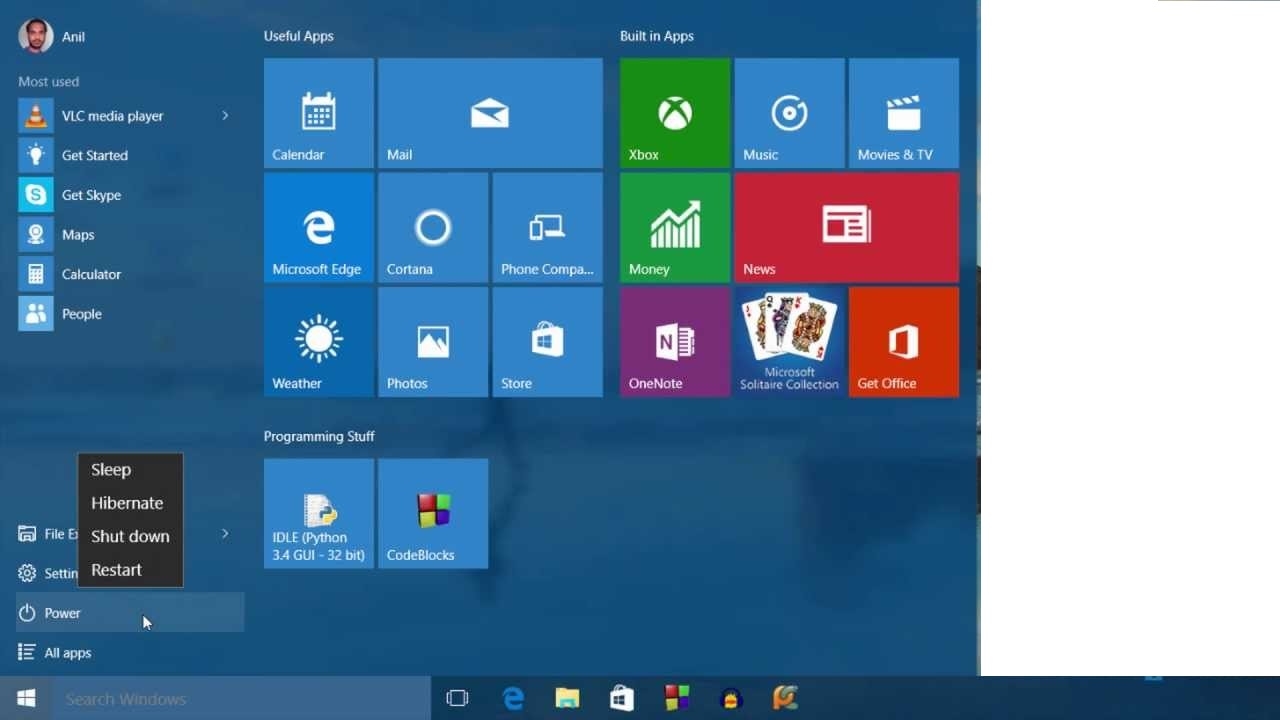Start Cortana from its tile
1280x720 pixels.
tap(432, 227)
